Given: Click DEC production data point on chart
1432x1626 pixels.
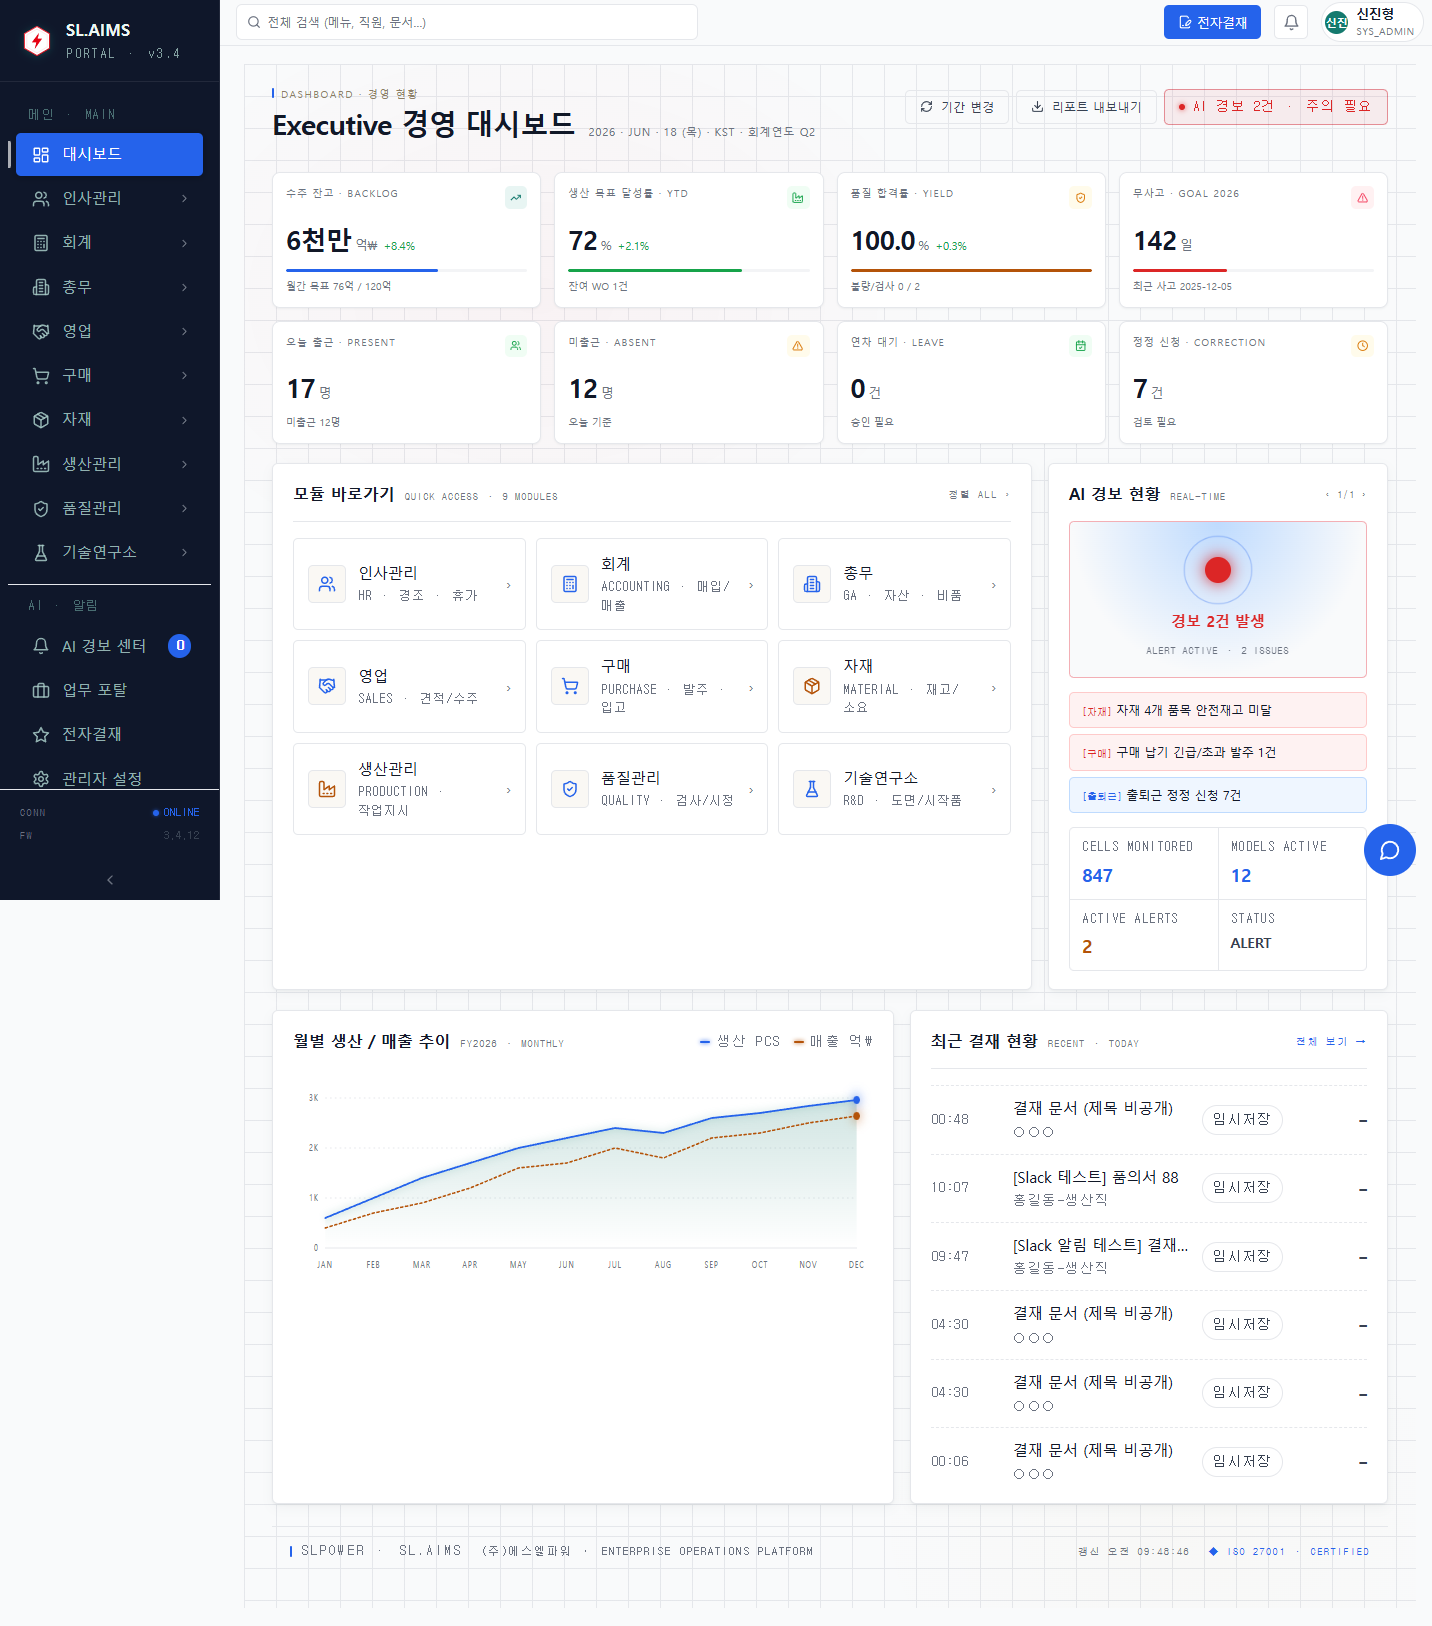Looking at the screenshot, I should pos(856,1100).
